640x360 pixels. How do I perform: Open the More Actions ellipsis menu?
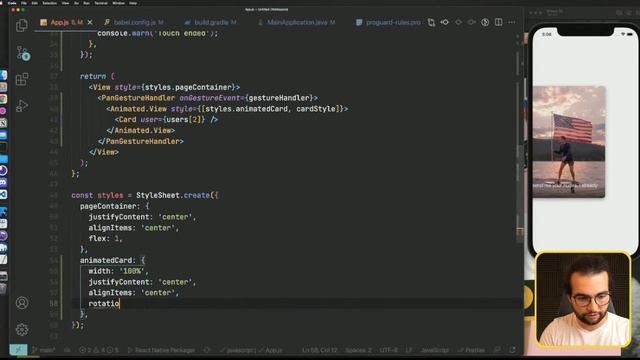click(x=512, y=22)
